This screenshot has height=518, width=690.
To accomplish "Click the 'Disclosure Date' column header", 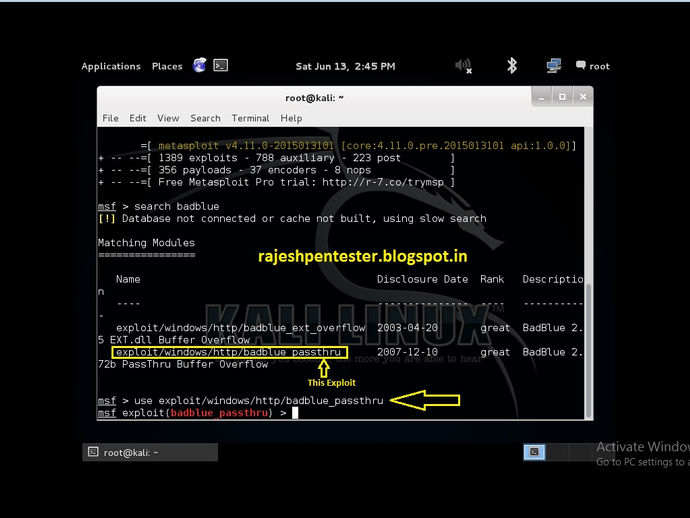I will [422, 279].
